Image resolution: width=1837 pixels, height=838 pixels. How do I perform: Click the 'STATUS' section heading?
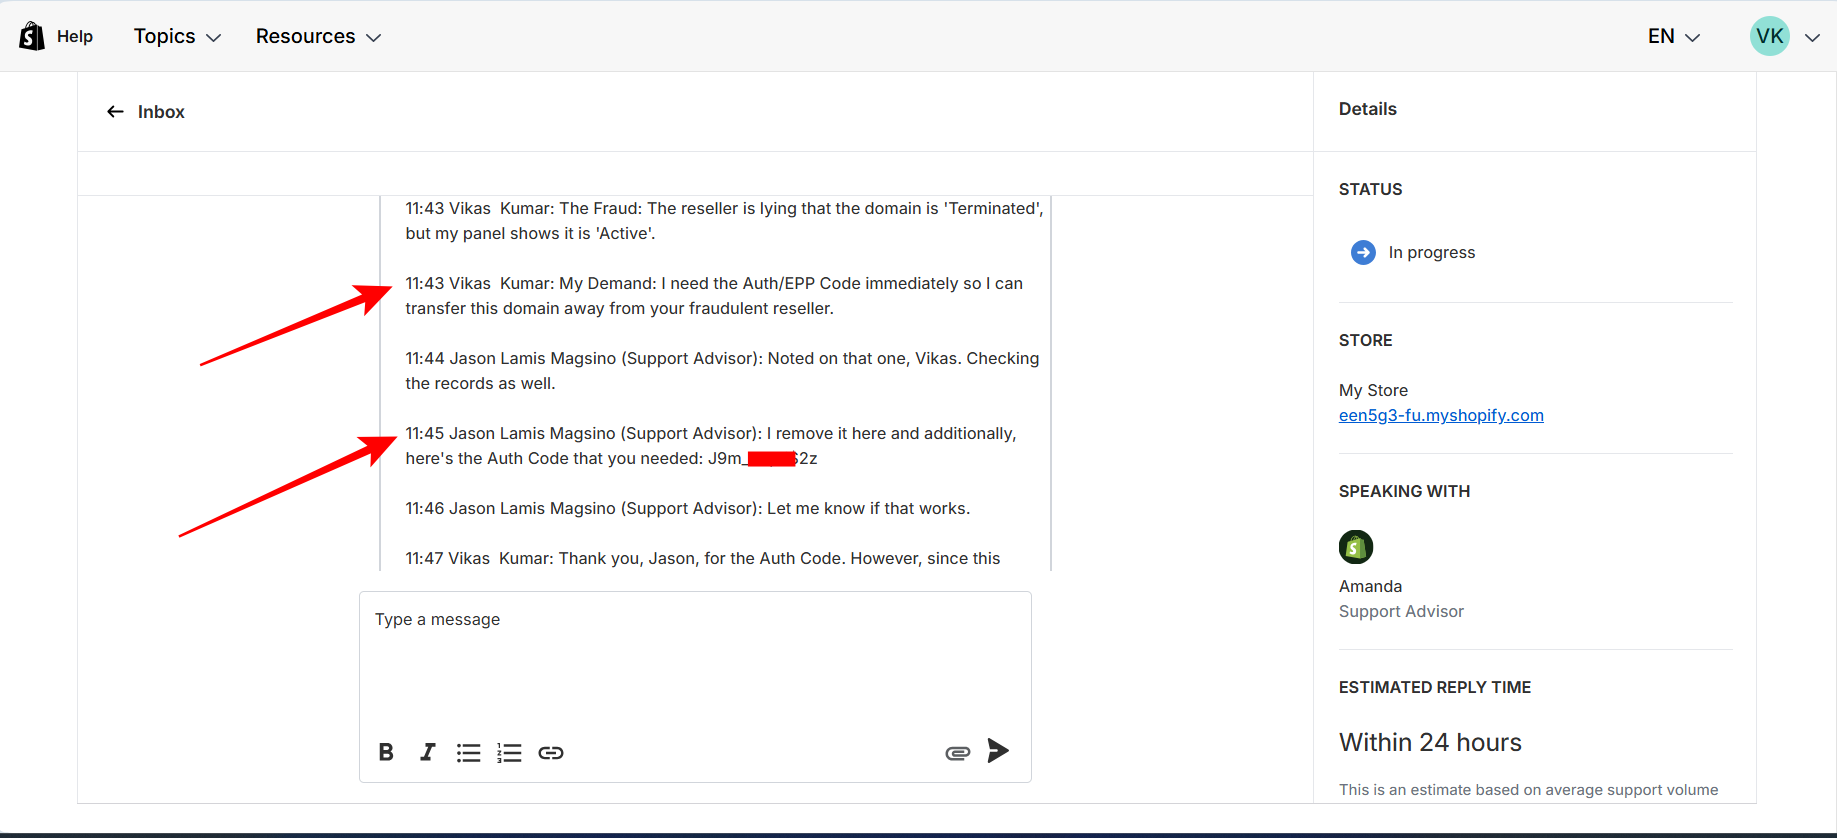(1370, 189)
